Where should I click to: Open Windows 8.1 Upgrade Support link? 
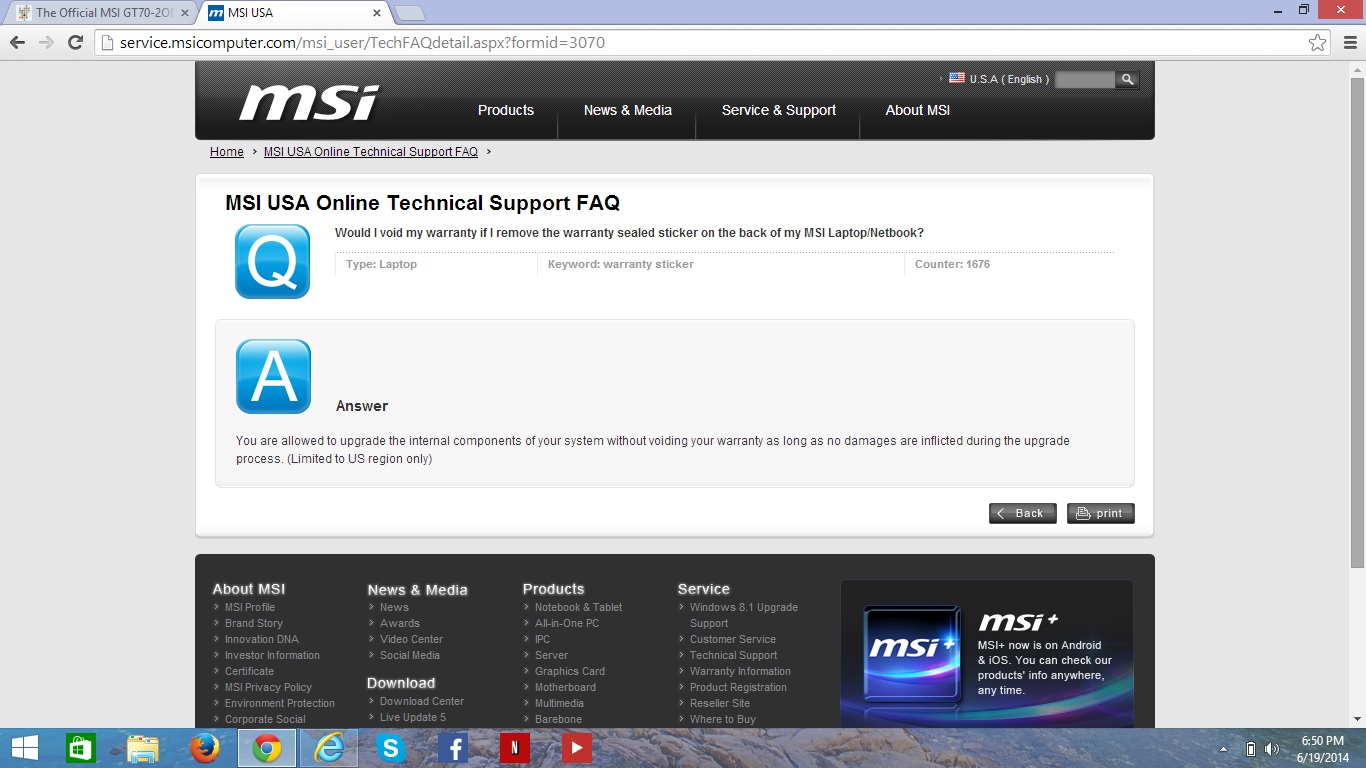744,615
